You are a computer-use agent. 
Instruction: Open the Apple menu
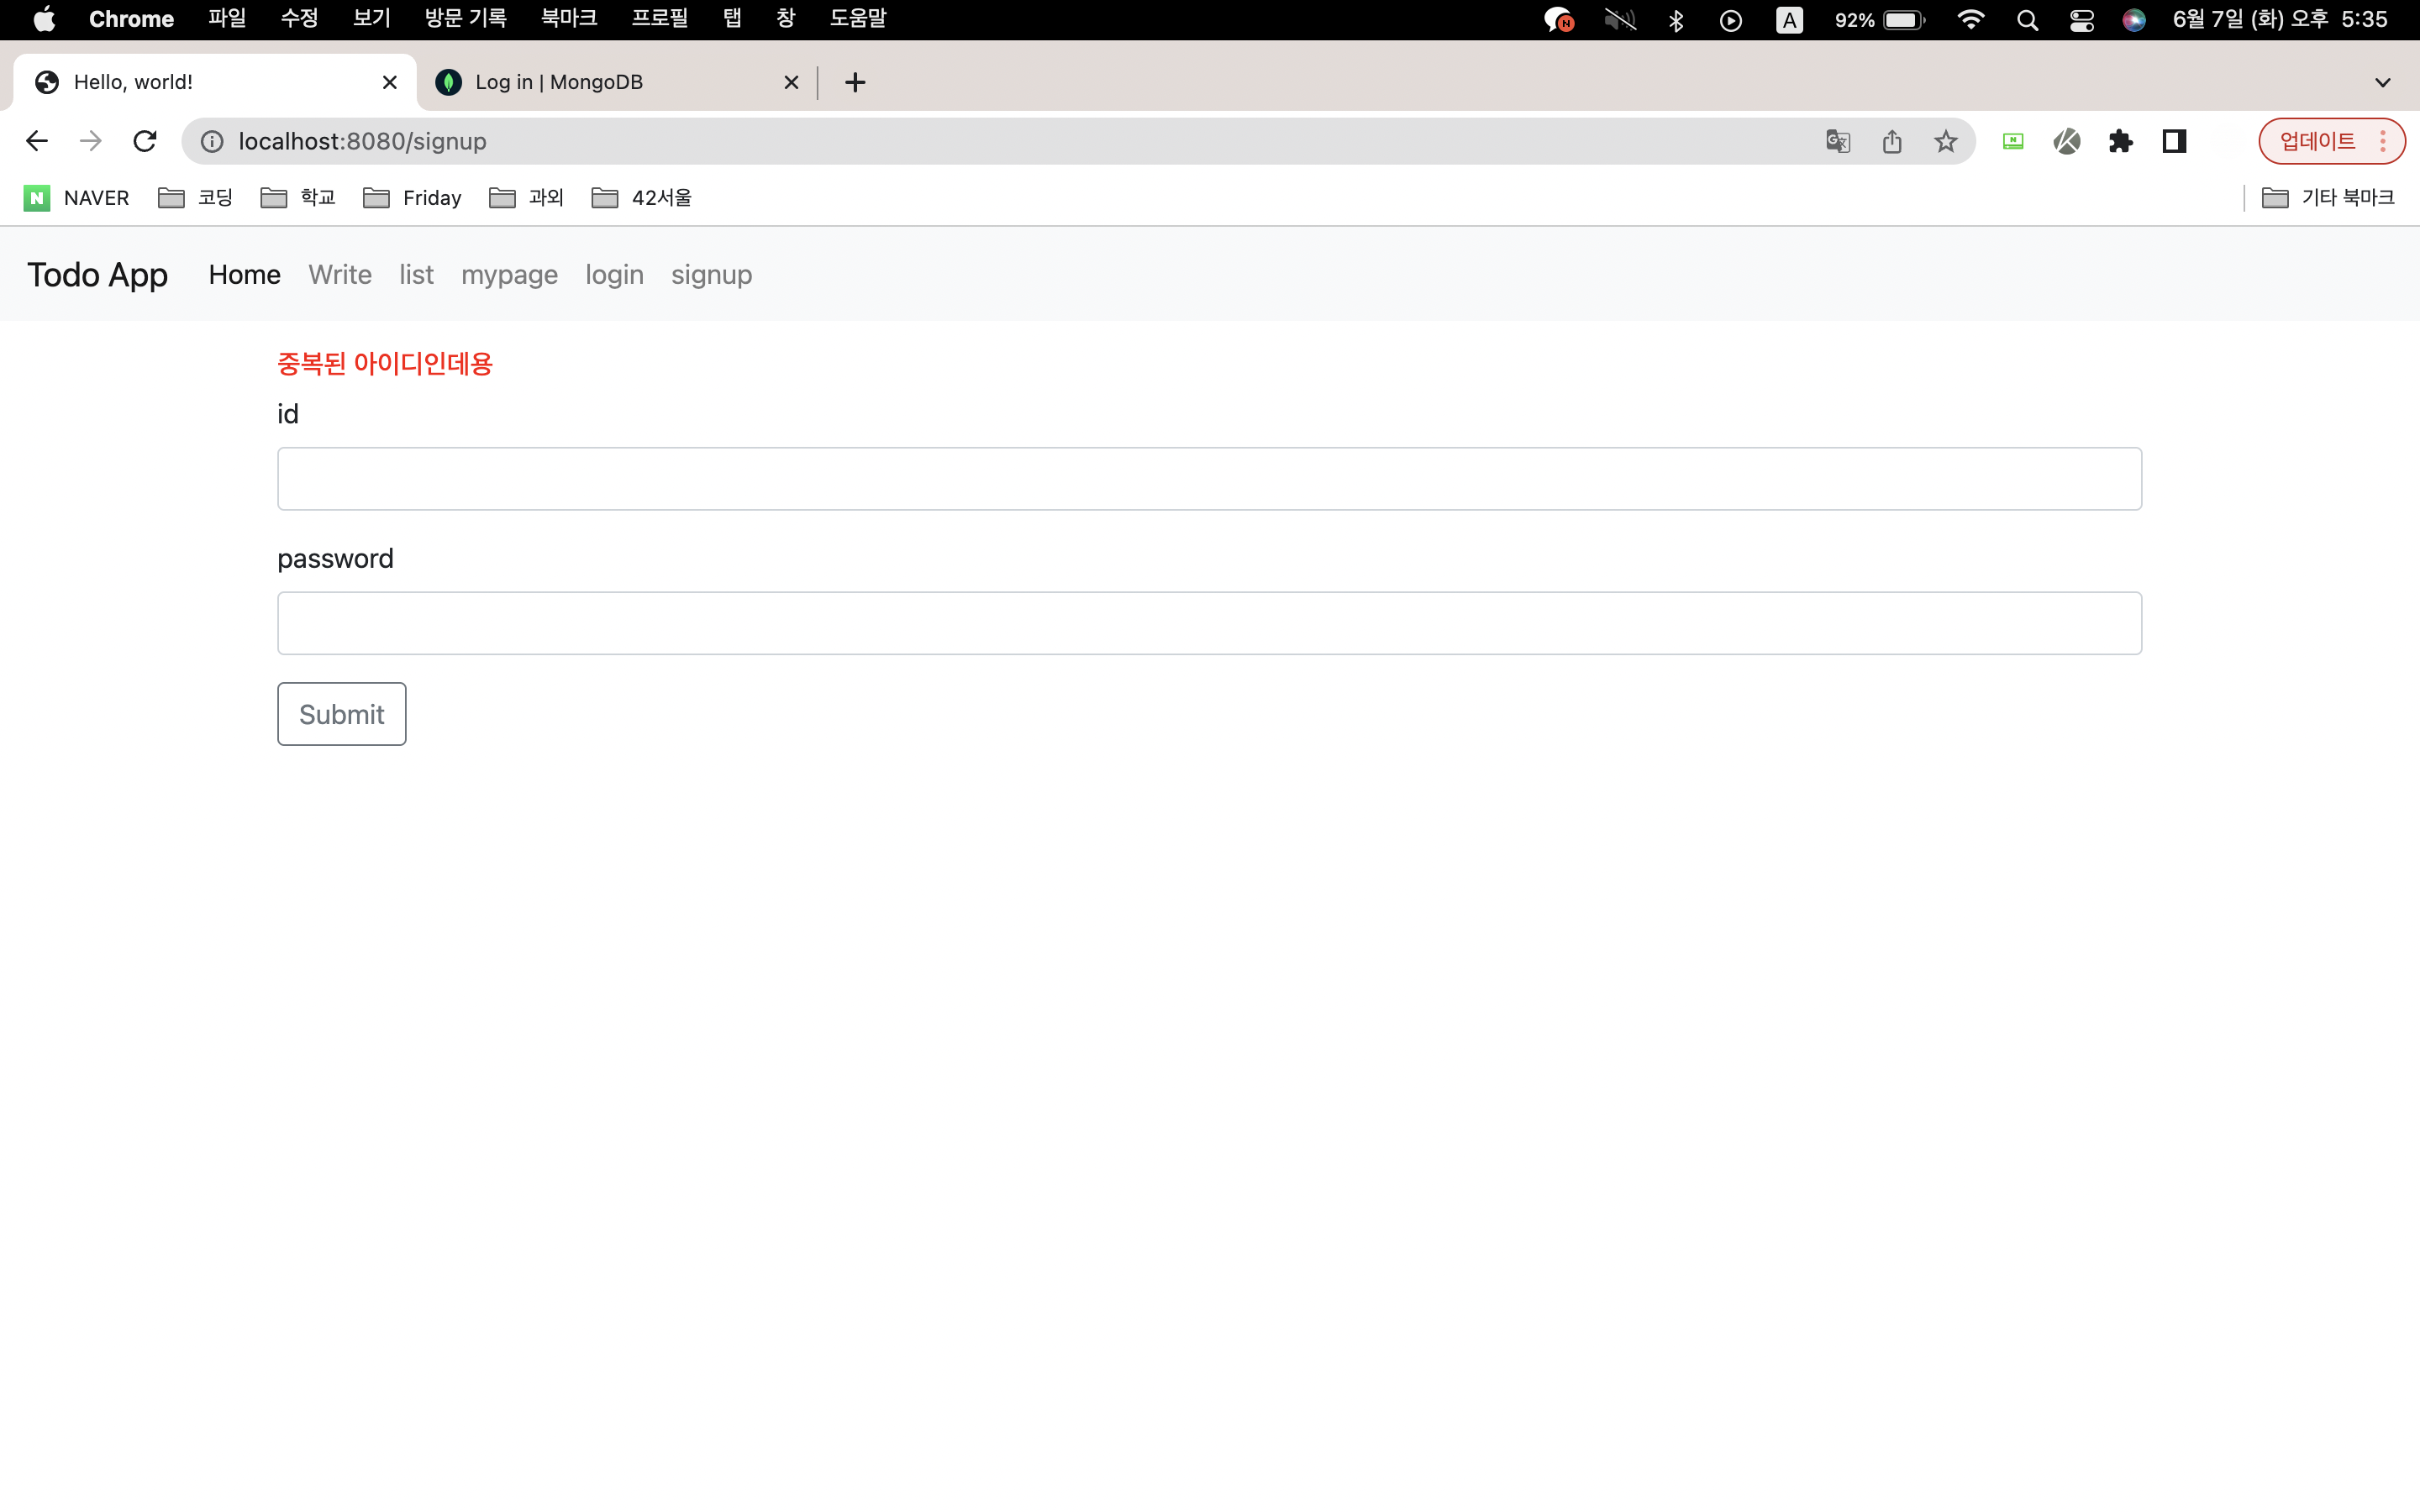44,19
